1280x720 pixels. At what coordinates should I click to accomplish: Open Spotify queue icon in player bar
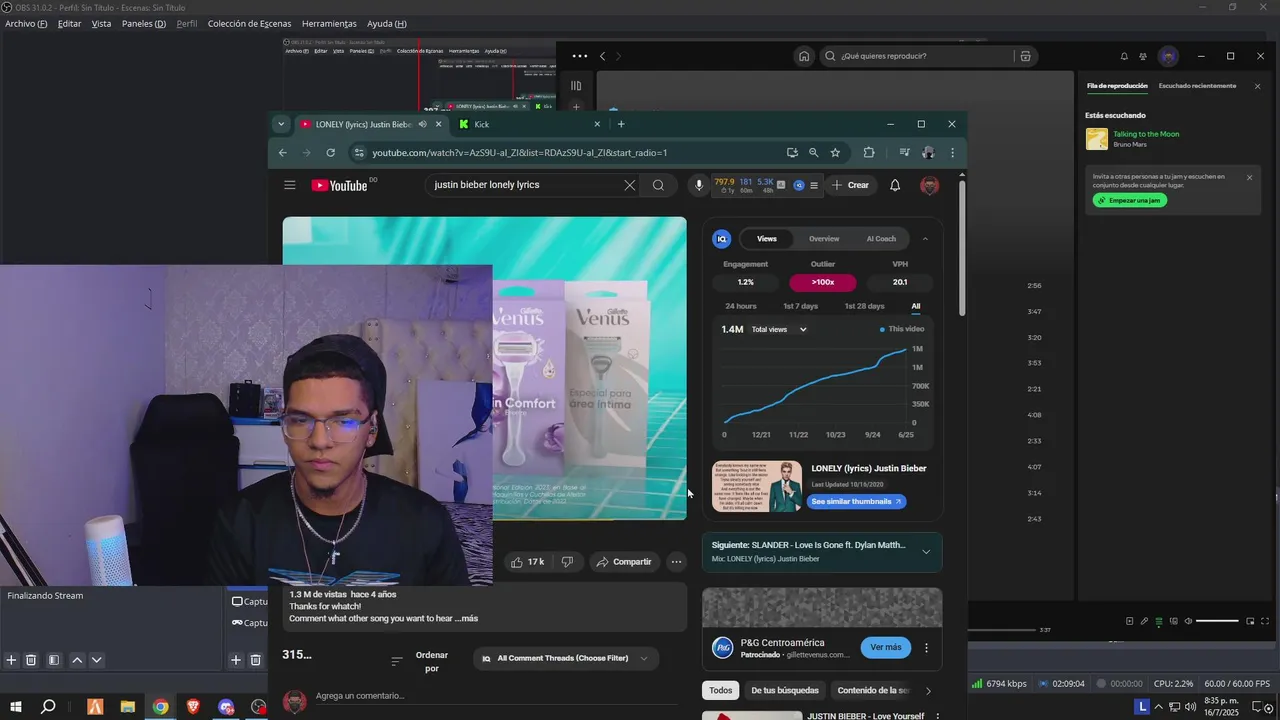click(x=1159, y=621)
